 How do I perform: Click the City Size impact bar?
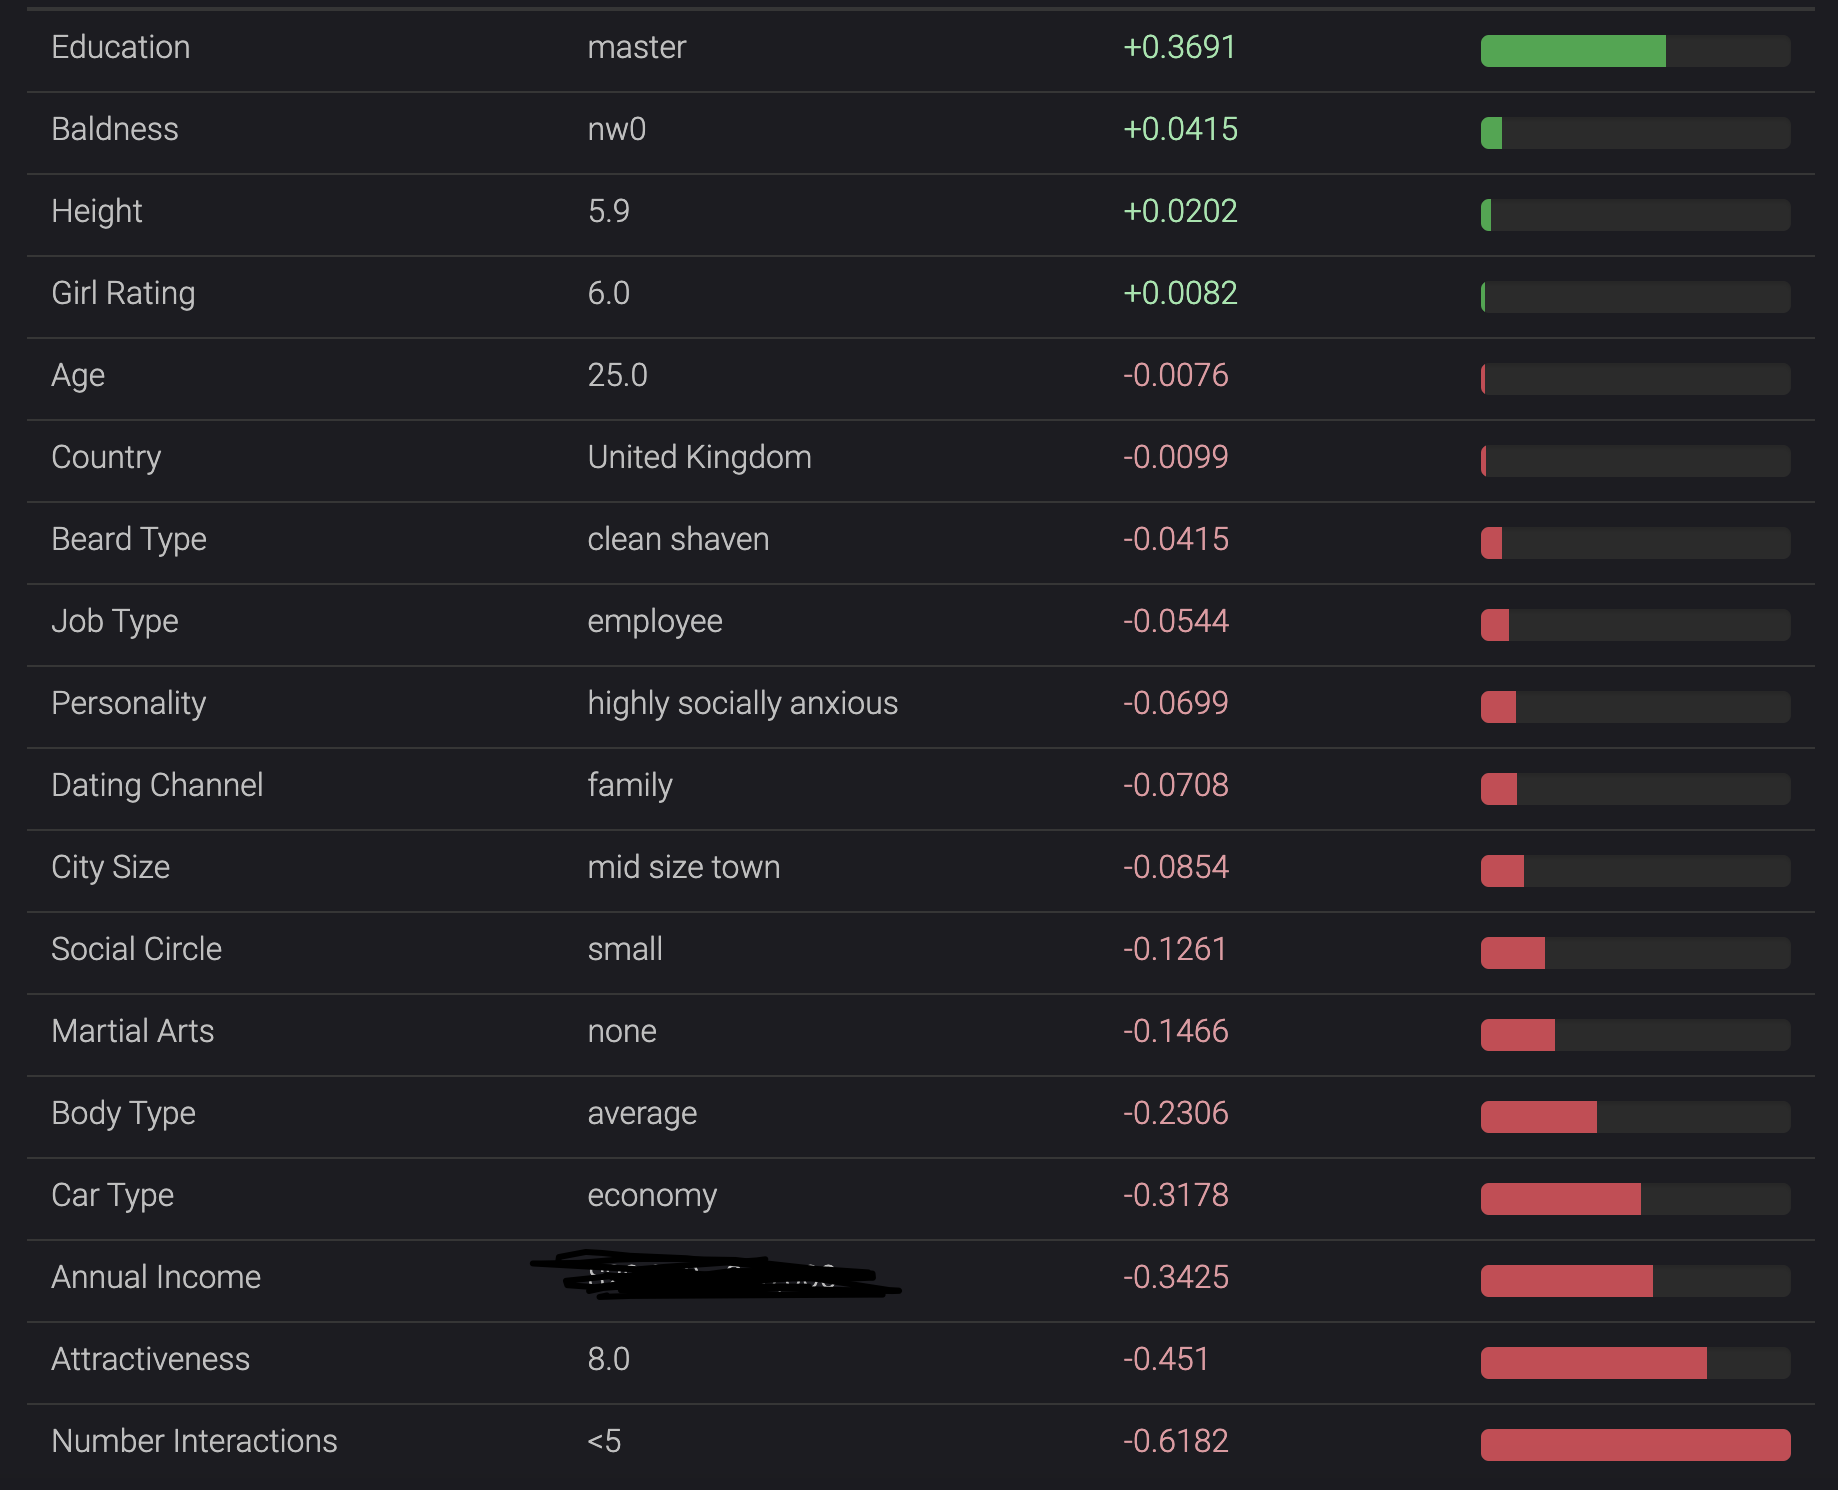point(1635,871)
